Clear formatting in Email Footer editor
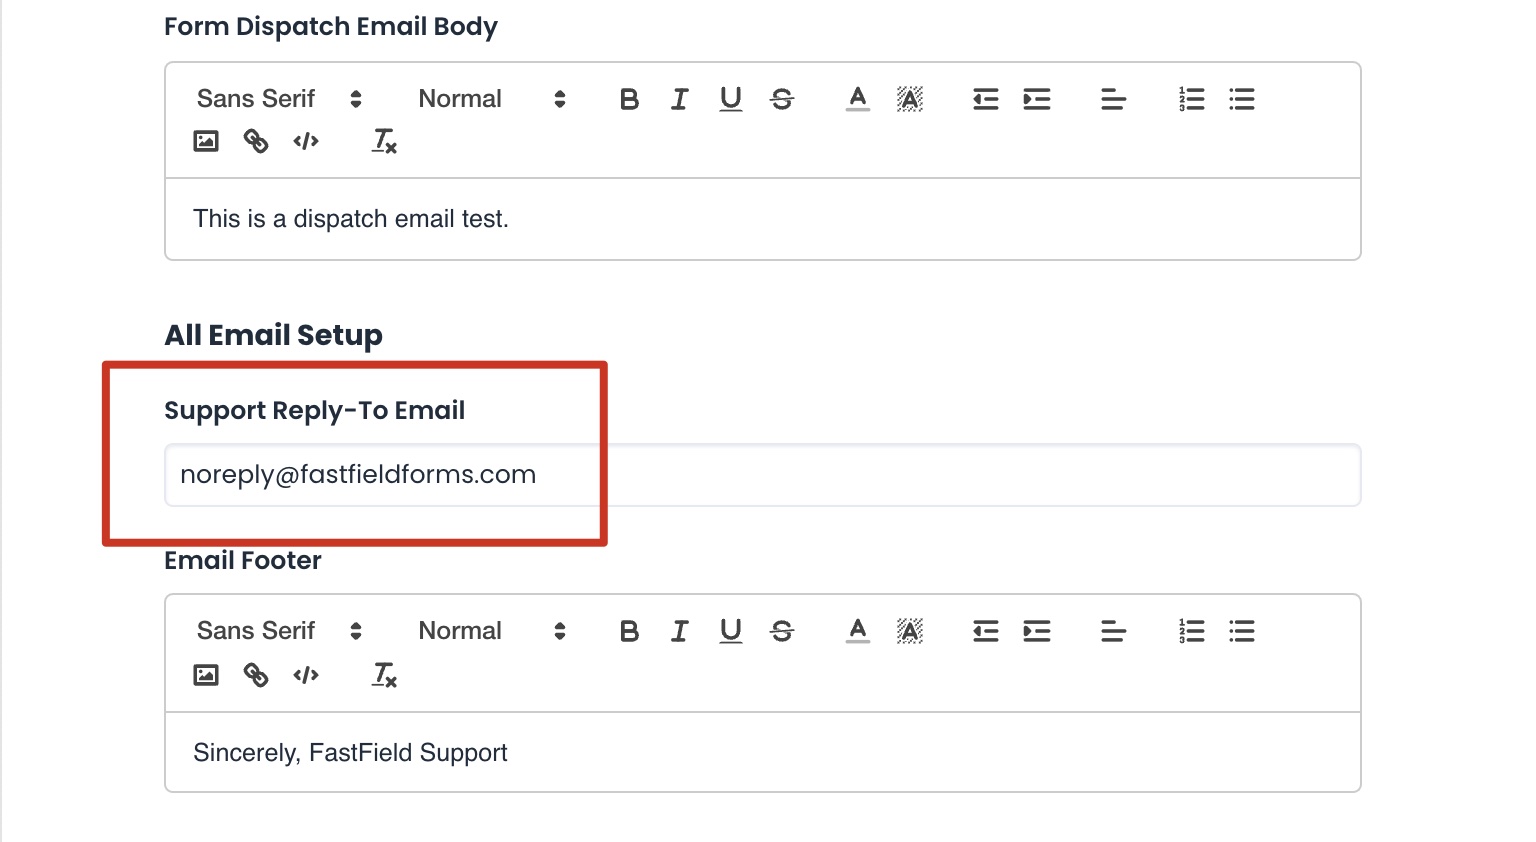1536x842 pixels. point(384,675)
